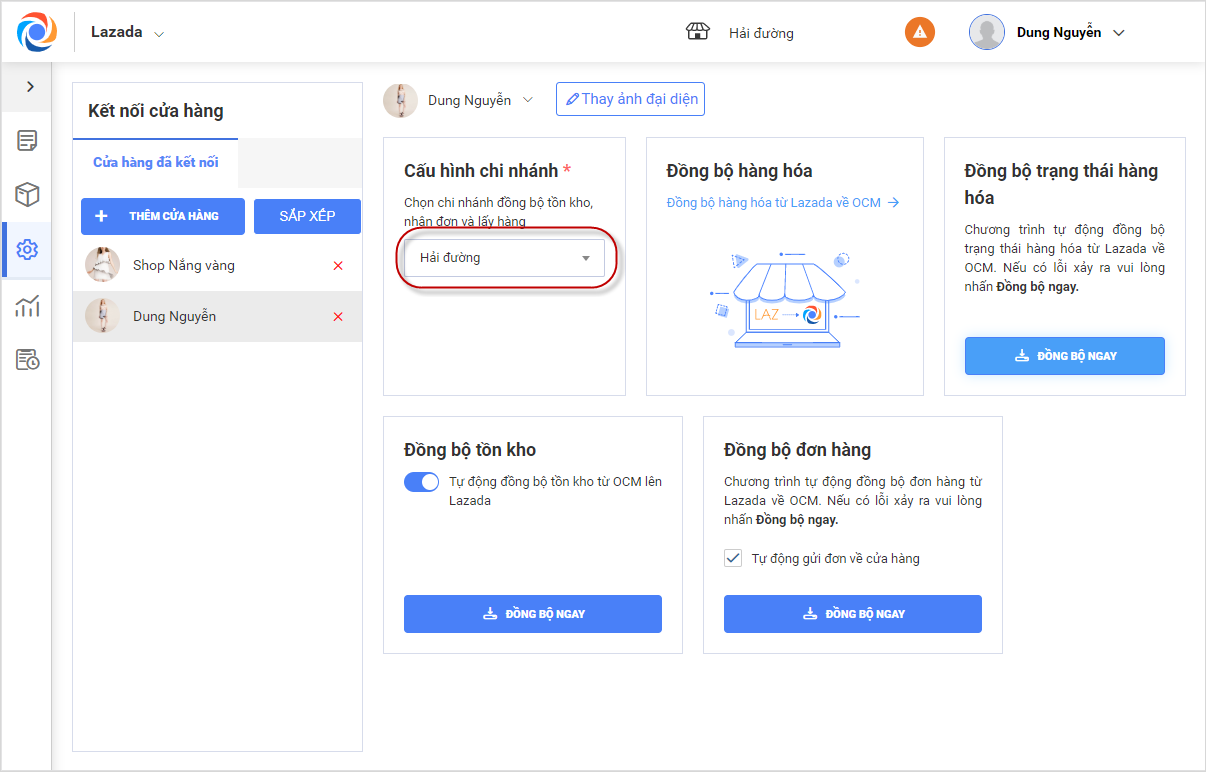Click the orange warning alert icon

[919, 32]
